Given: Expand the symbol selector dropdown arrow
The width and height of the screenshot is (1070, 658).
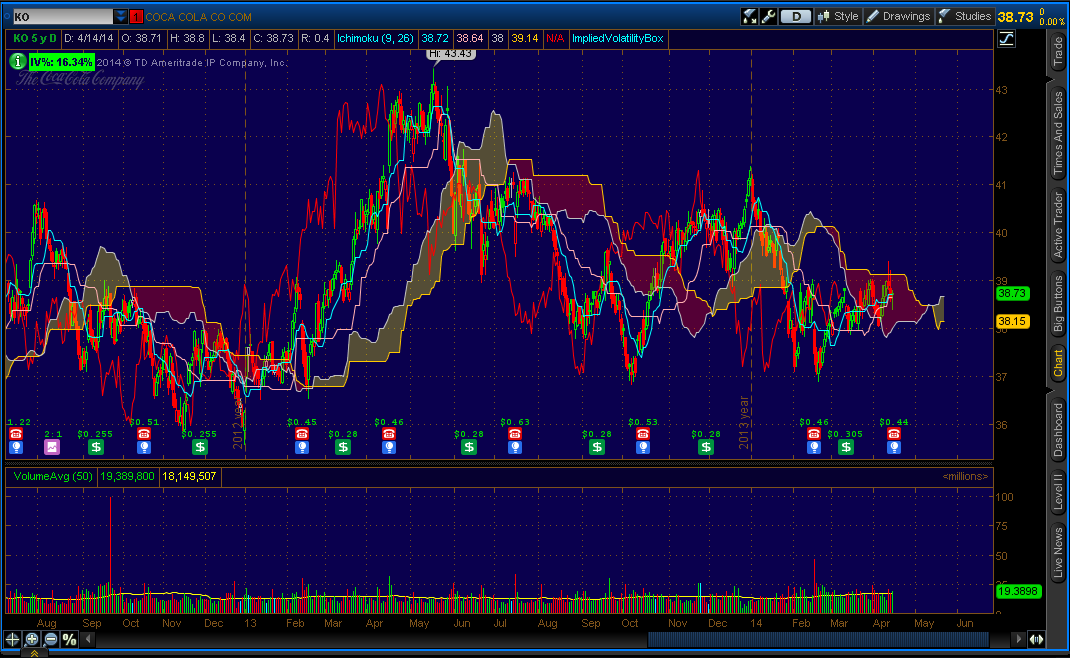Looking at the screenshot, I should 120,16.
